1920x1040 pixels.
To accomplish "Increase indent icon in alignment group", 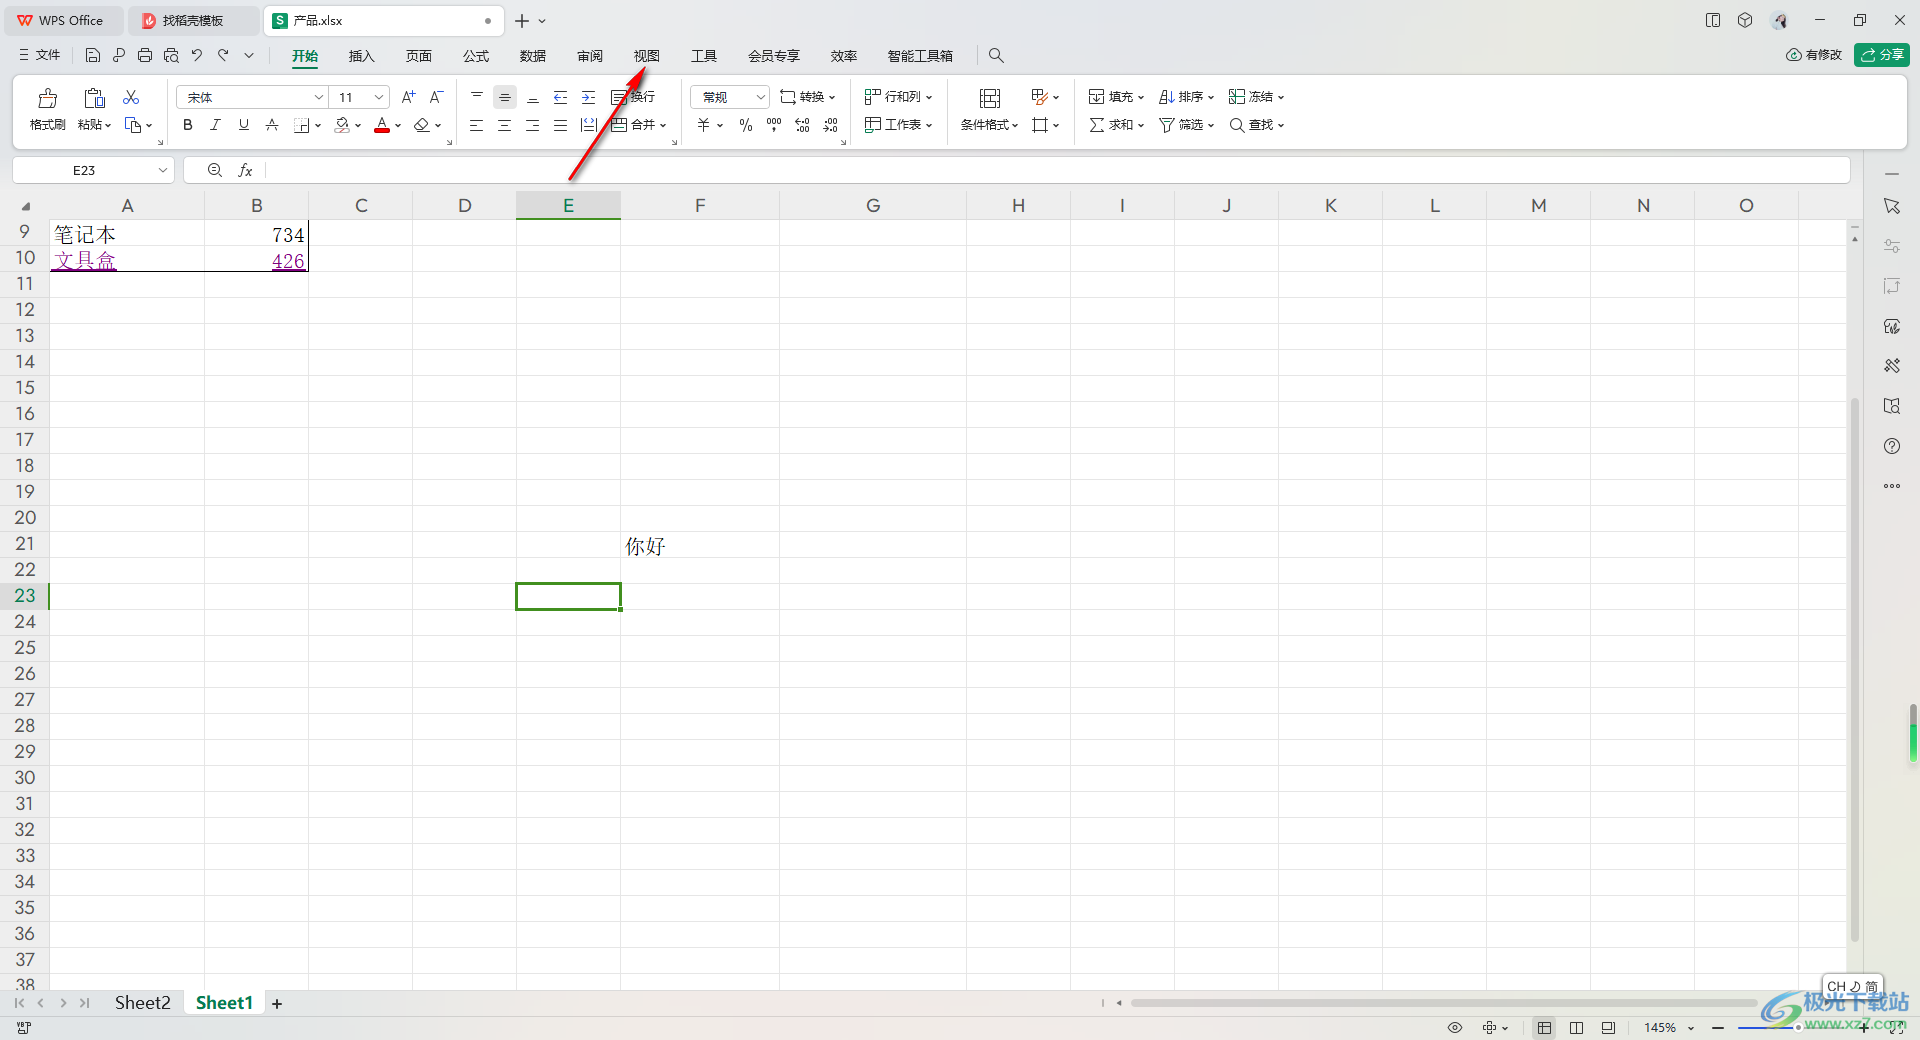I will click(589, 97).
